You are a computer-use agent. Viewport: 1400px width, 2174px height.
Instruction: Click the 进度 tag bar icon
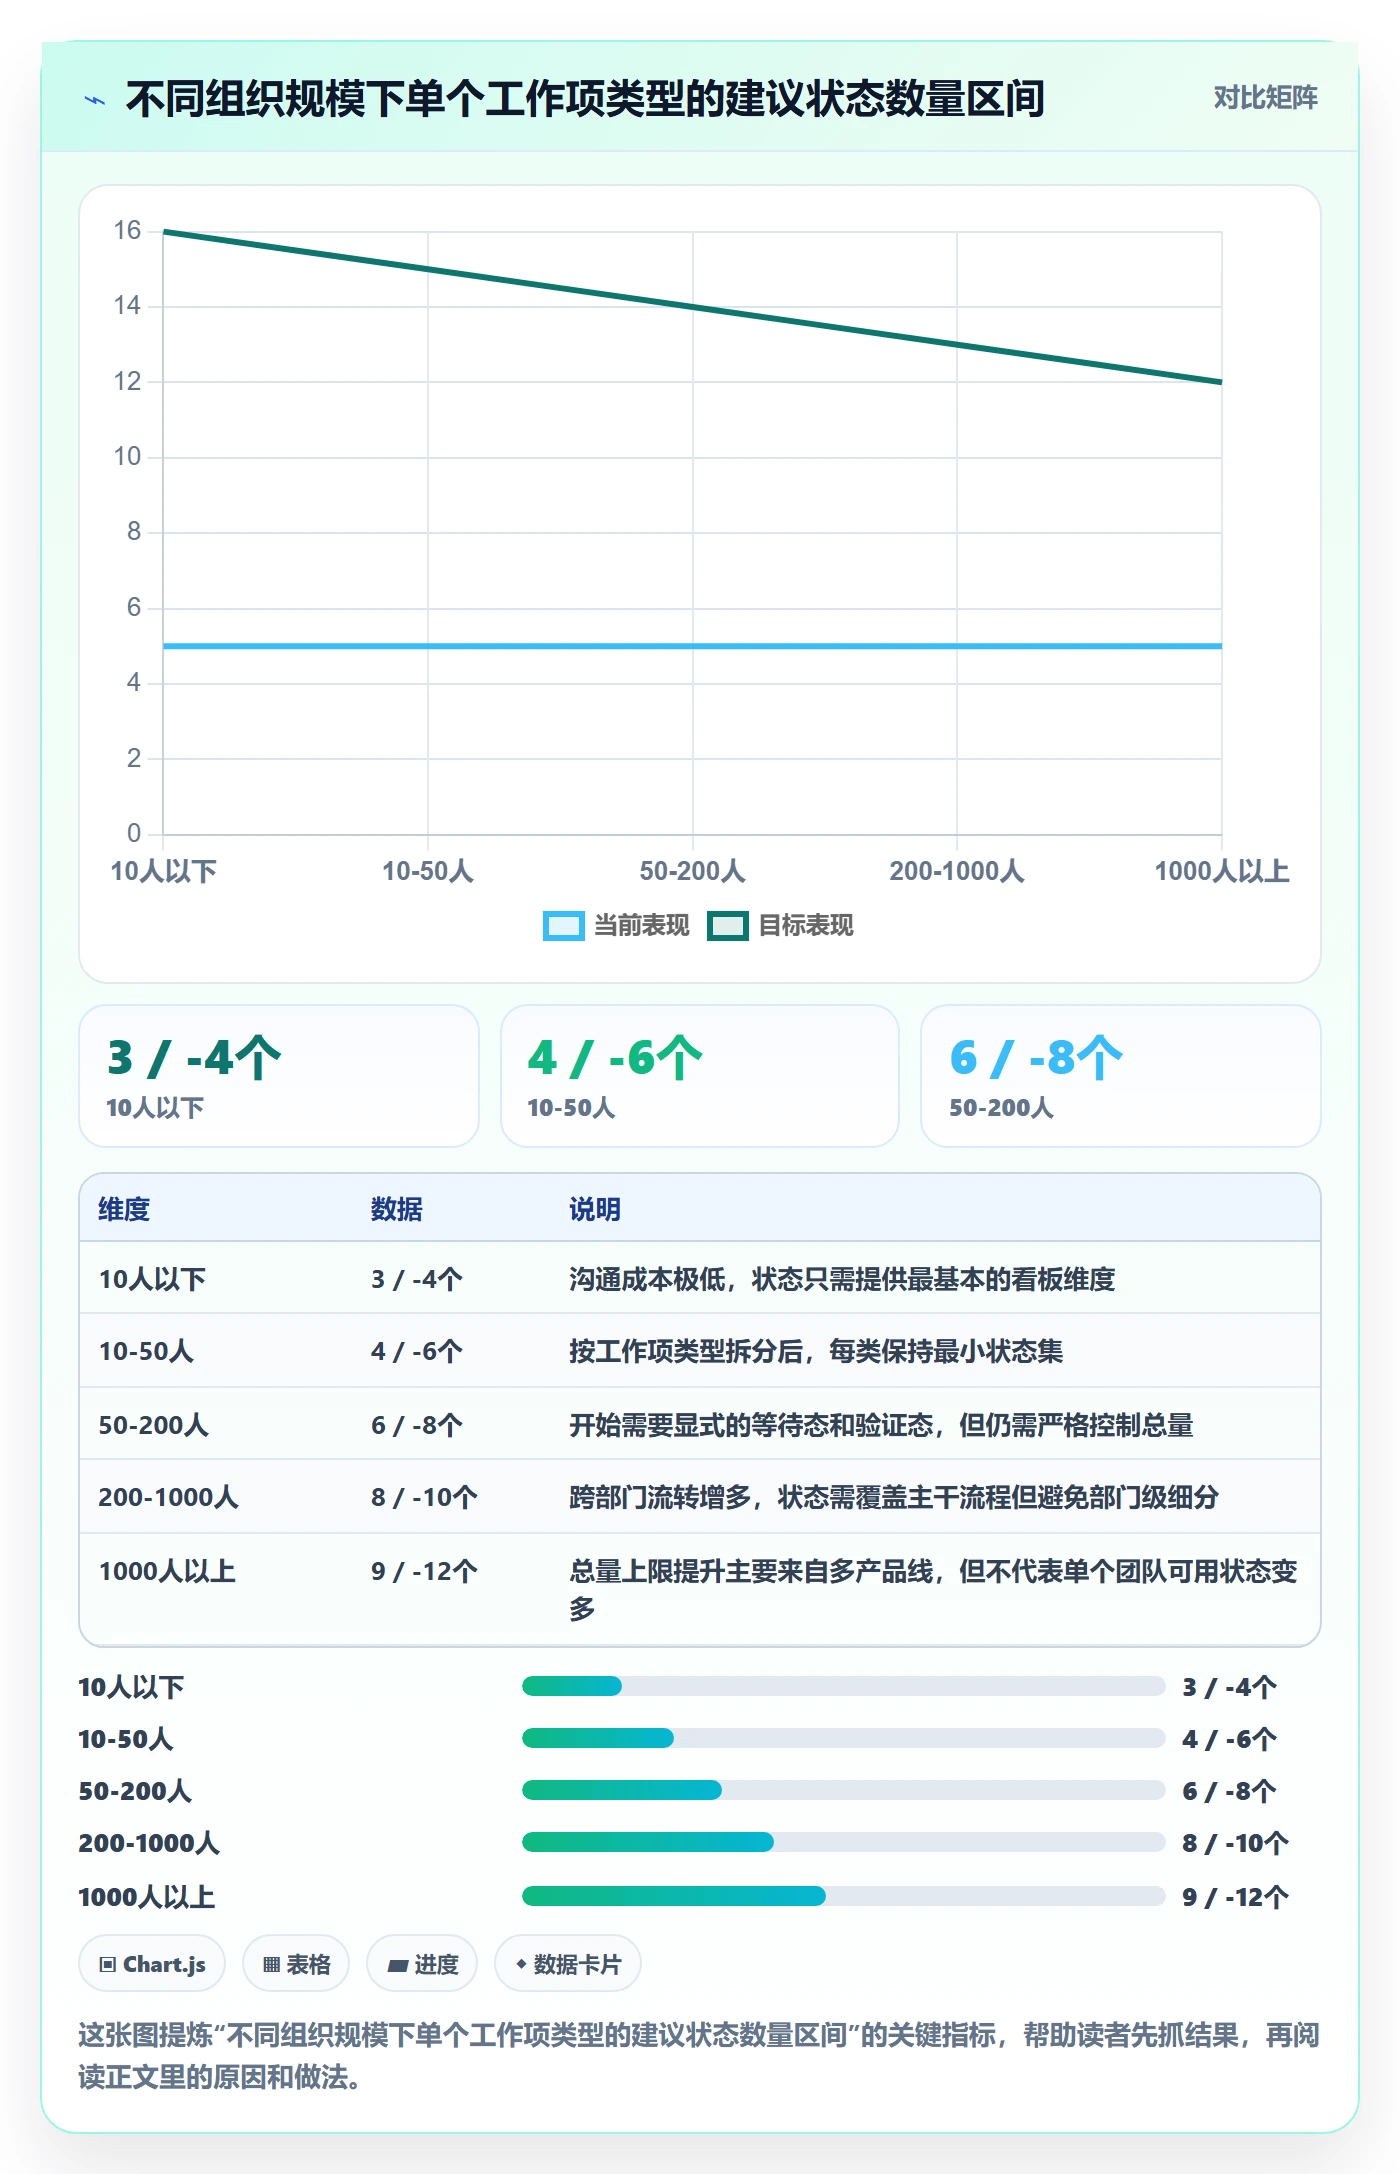pyautogui.click(x=397, y=1965)
